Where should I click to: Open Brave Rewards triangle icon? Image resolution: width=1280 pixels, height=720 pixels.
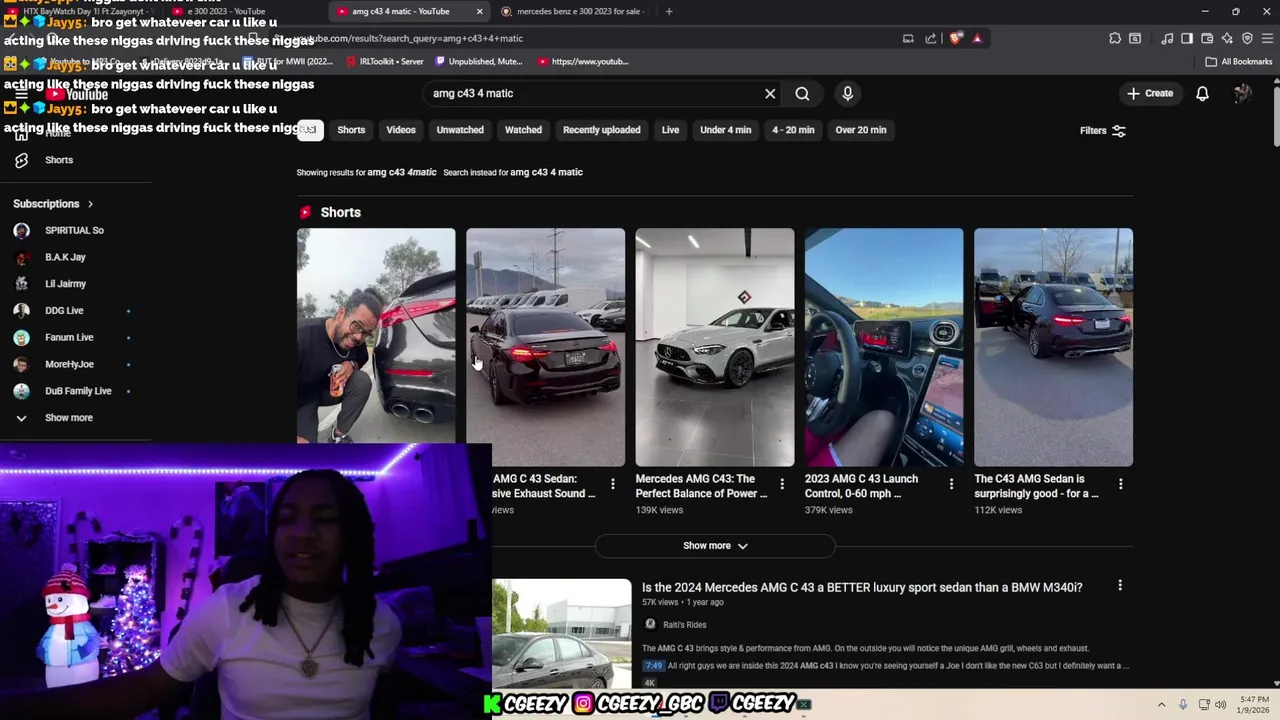point(977,38)
